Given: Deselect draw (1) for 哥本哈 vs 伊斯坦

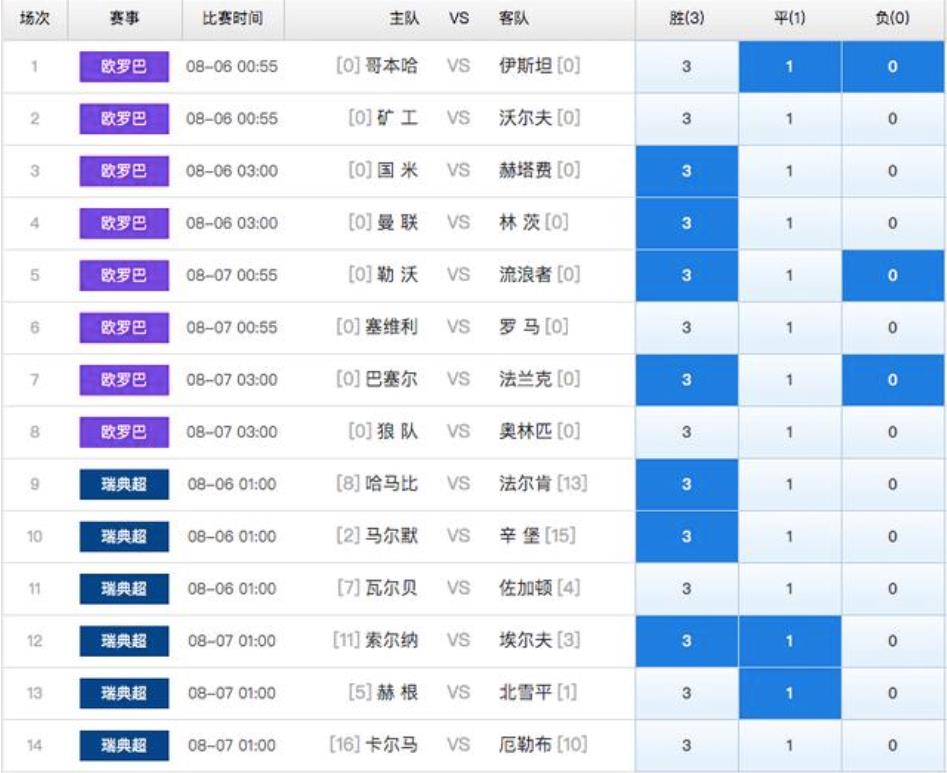Looking at the screenshot, I should (x=789, y=66).
